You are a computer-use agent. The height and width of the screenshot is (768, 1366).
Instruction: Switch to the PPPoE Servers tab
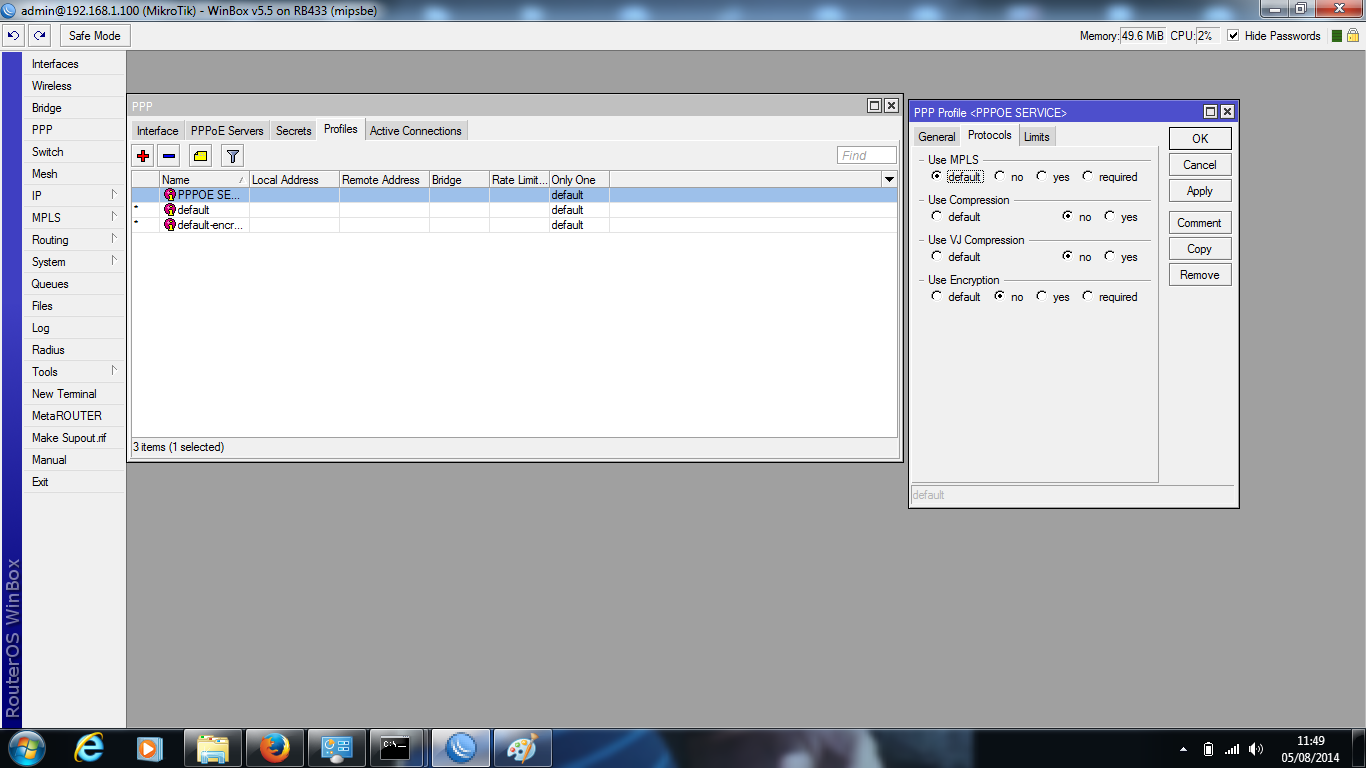(227, 131)
